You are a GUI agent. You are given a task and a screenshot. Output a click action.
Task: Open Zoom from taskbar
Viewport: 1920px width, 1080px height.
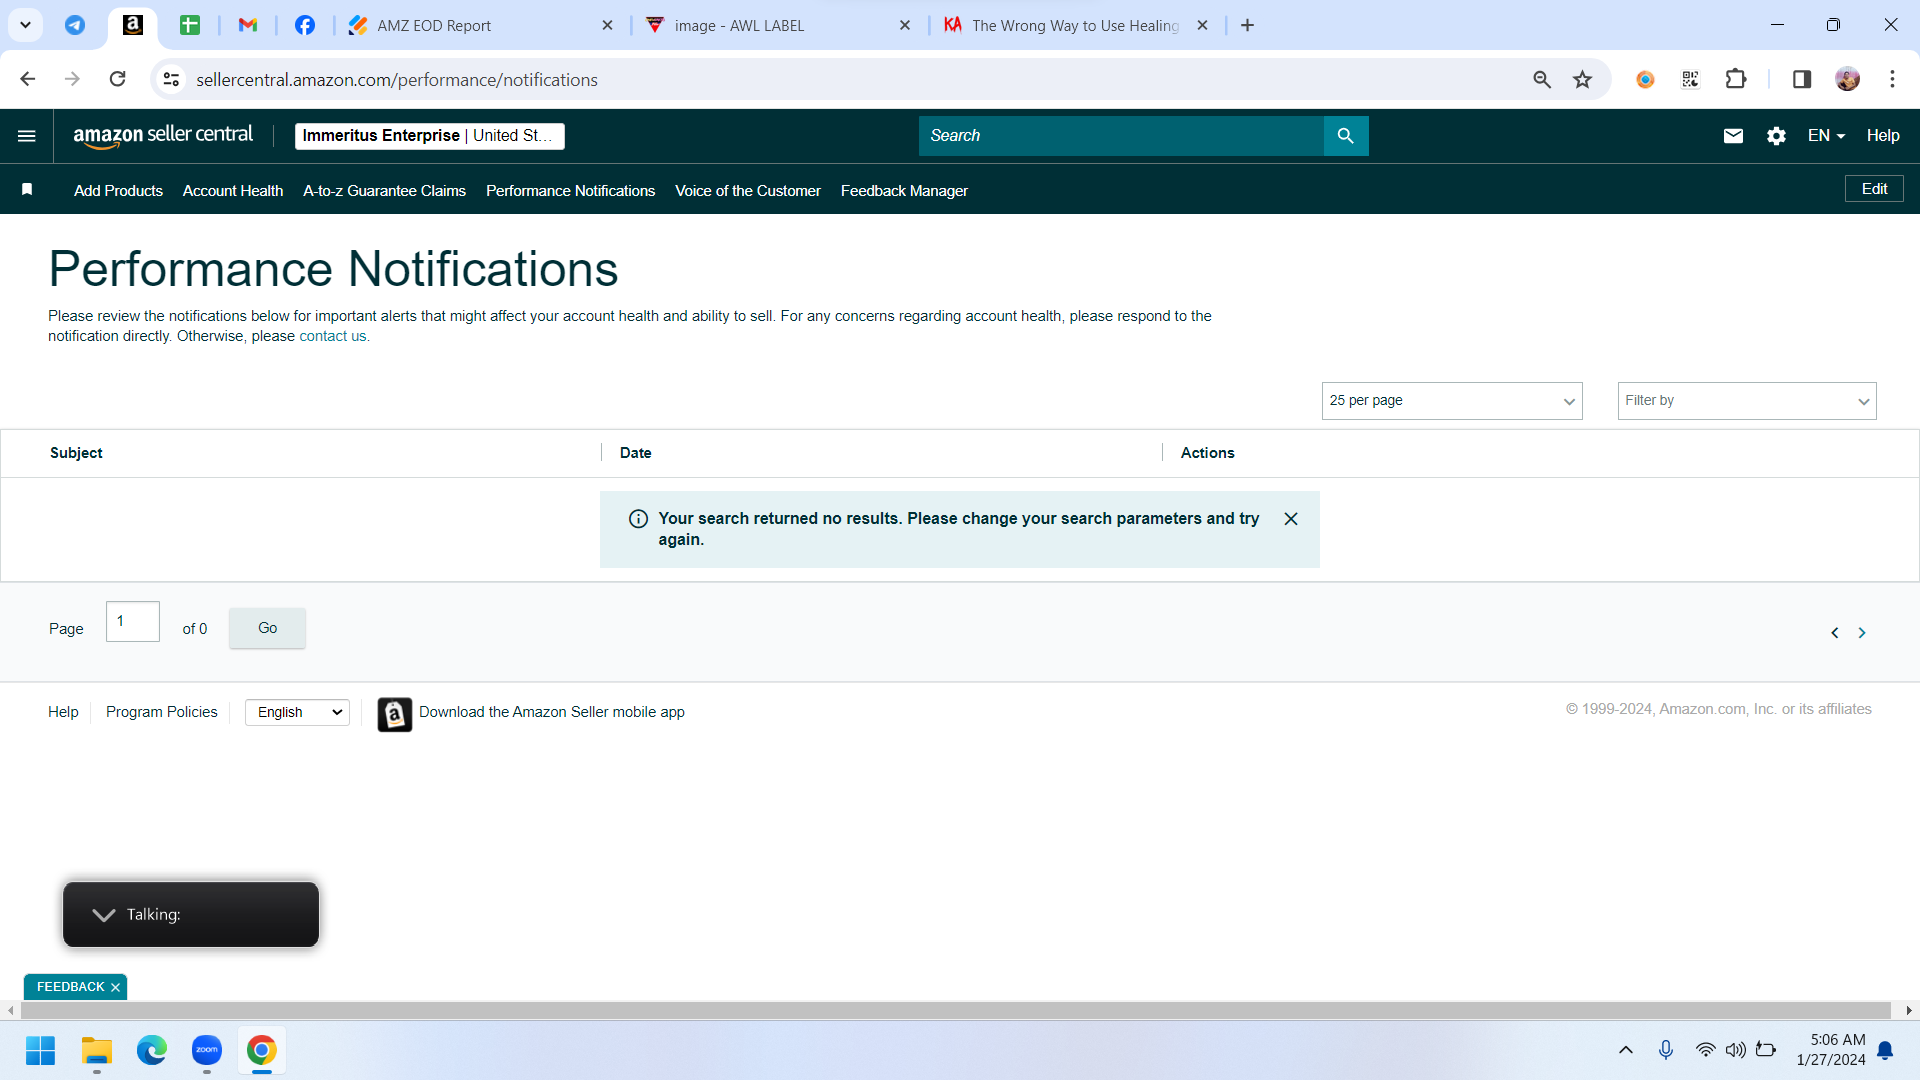pyautogui.click(x=207, y=1051)
